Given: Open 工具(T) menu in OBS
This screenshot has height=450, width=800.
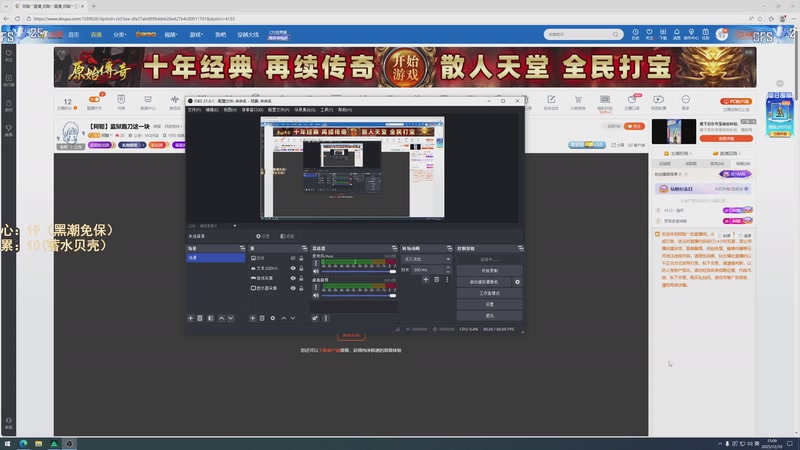Looking at the screenshot, I should [327, 110].
